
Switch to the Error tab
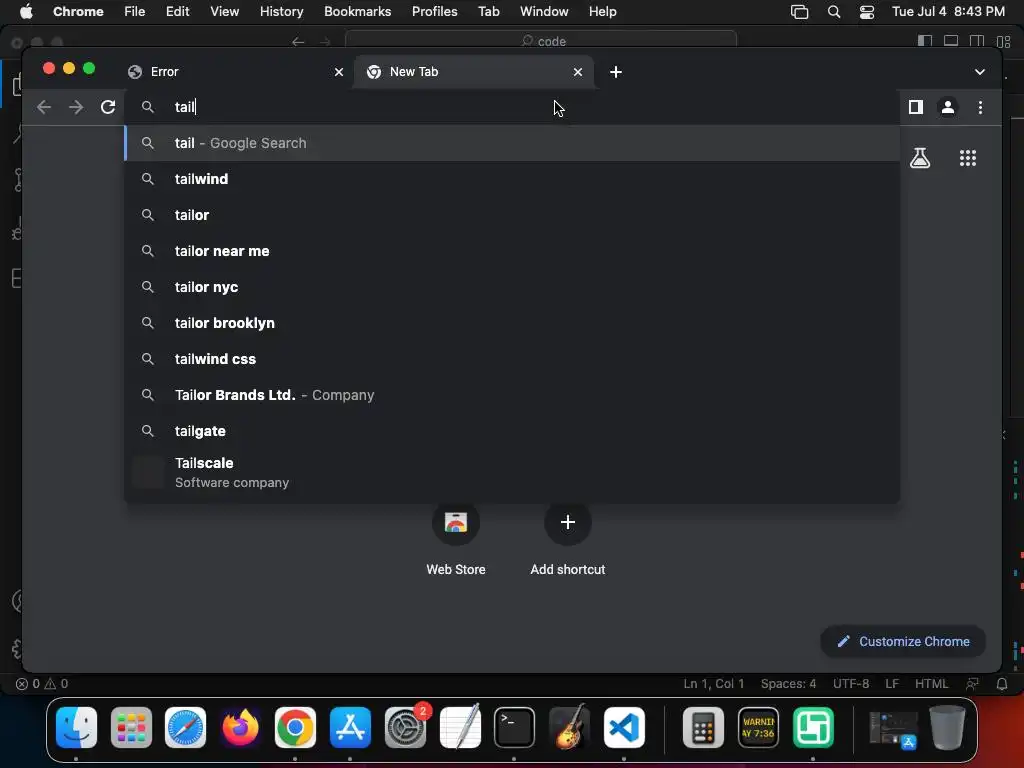point(236,72)
